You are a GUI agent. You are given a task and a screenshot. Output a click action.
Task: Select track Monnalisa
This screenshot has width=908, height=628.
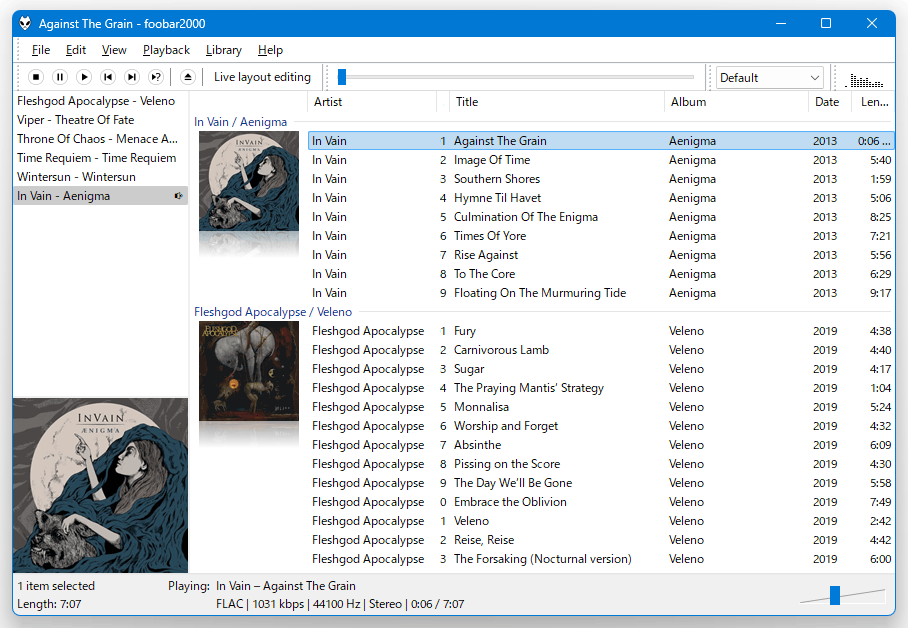[x=601, y=407]
